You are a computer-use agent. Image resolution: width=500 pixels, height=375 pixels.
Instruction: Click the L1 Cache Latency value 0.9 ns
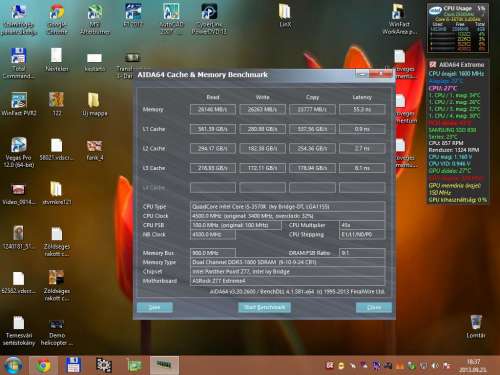point(362,129)
